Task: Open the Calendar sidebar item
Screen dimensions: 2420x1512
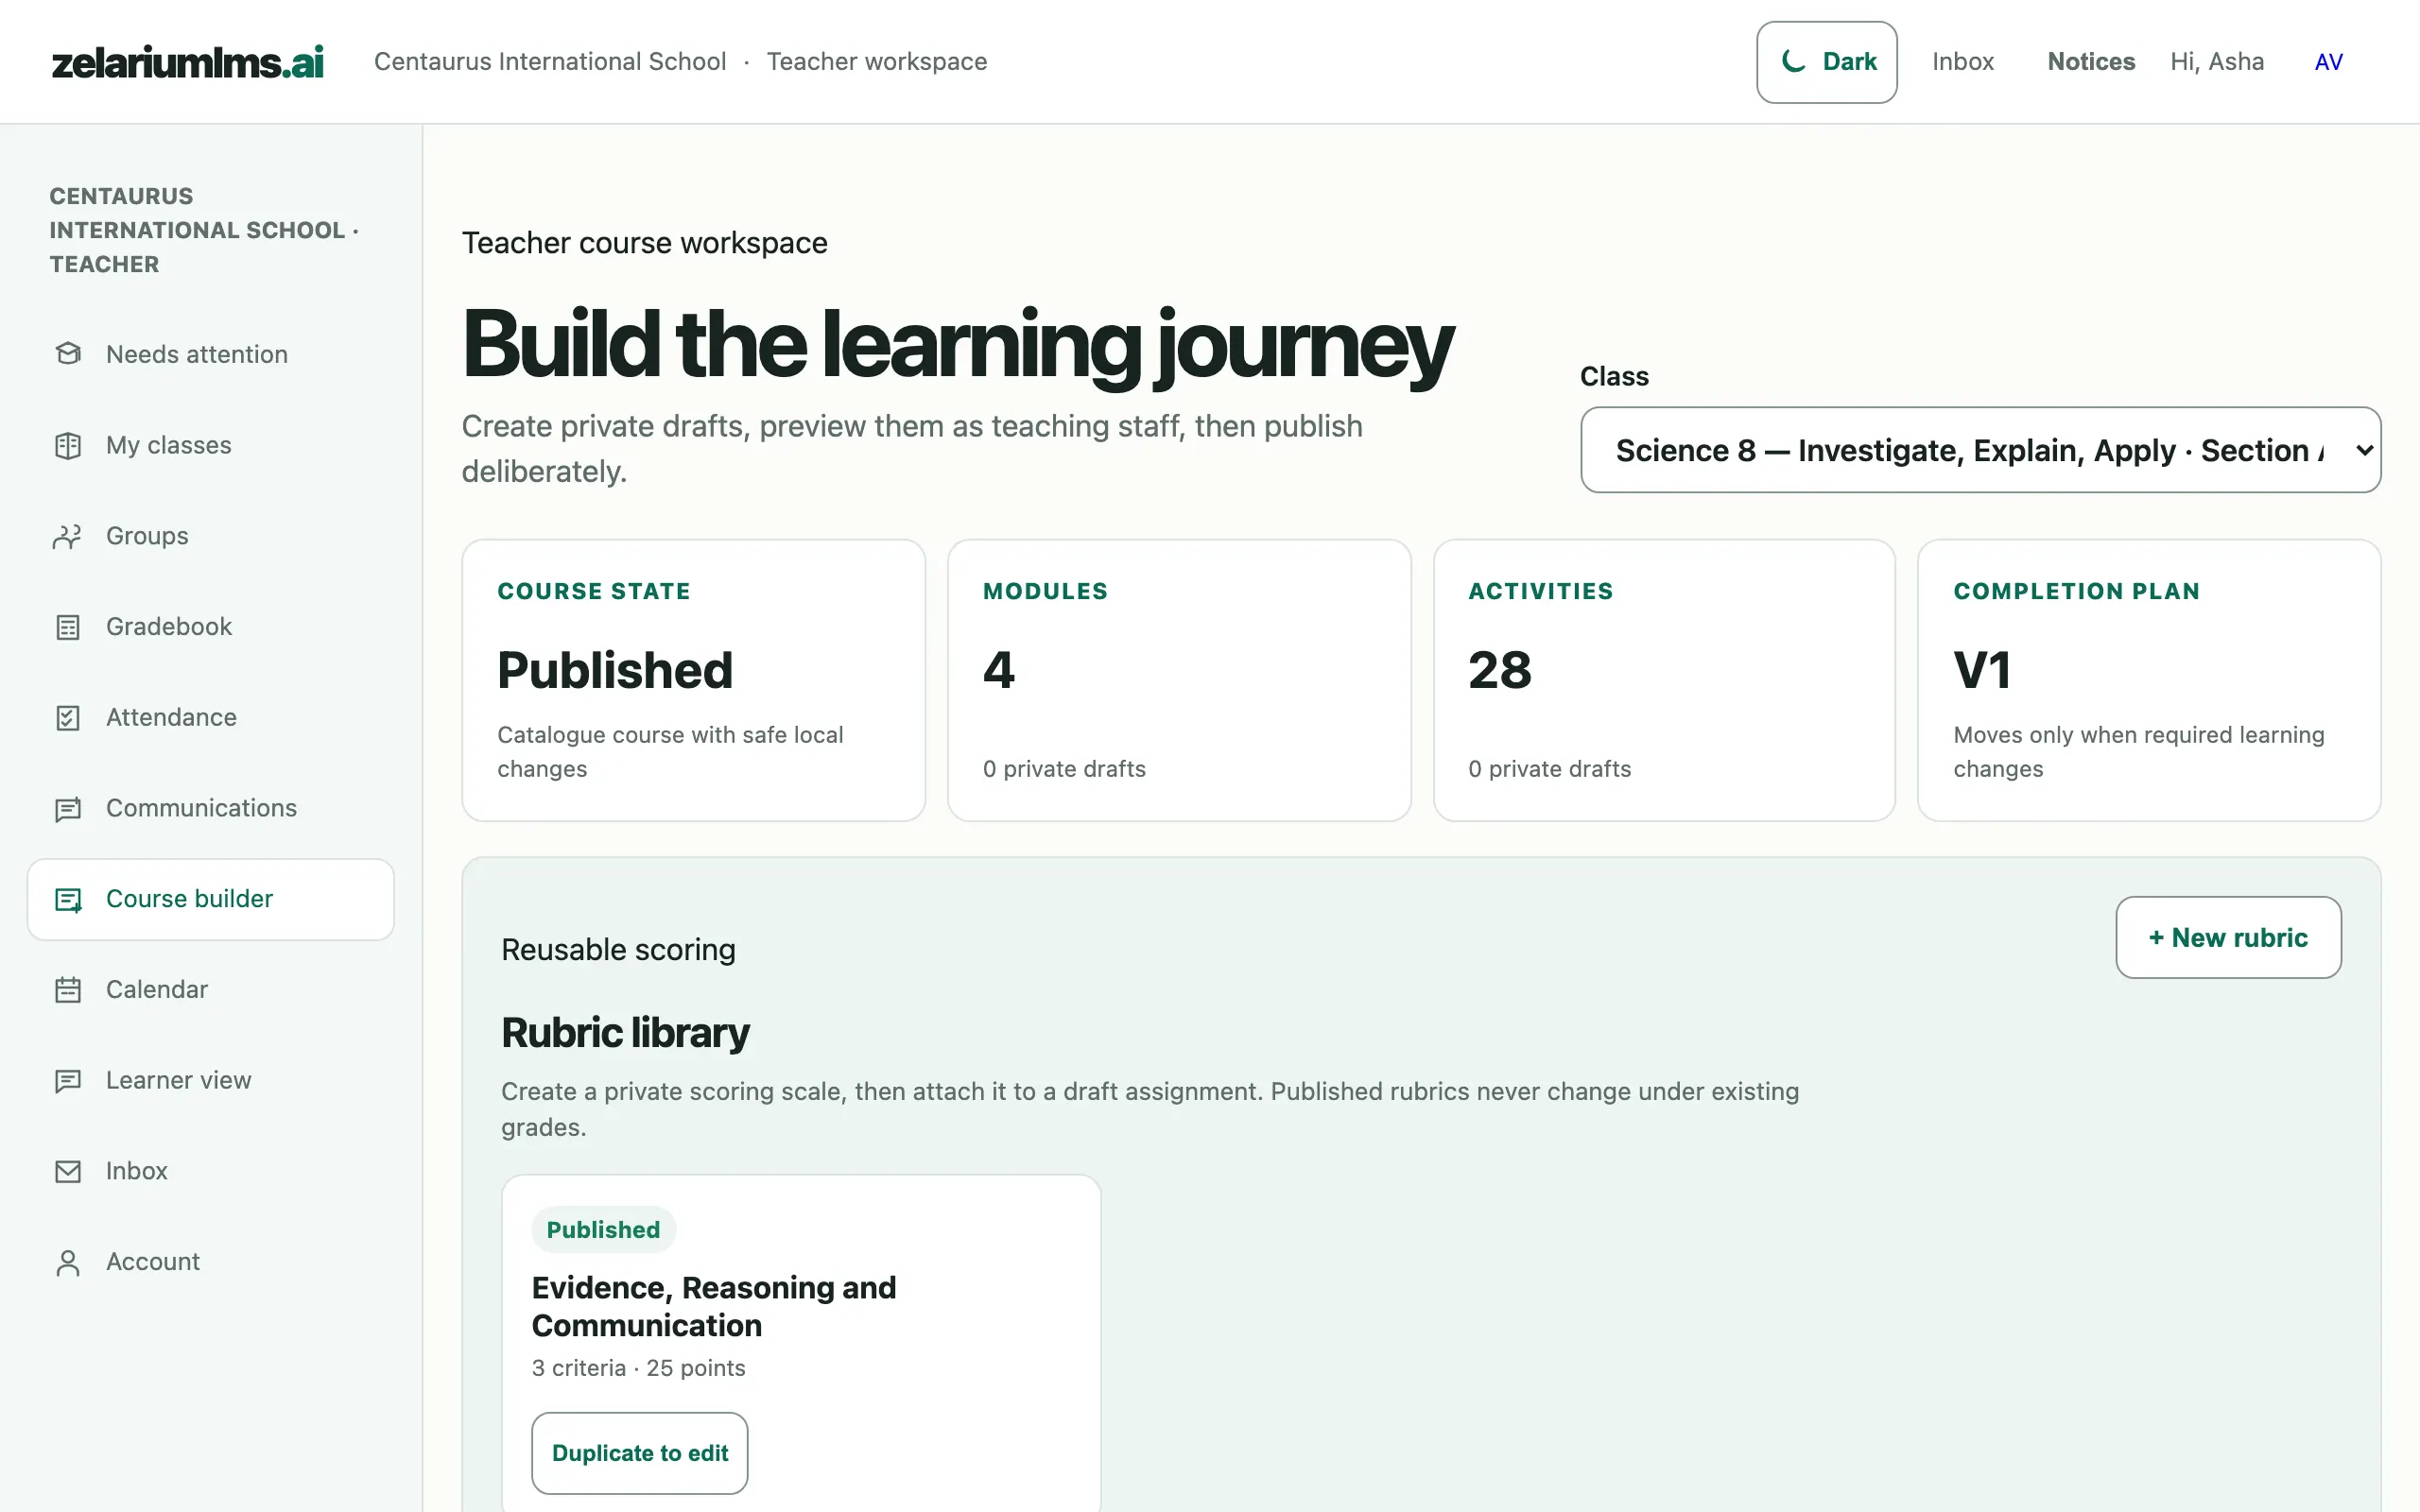Action: coord(210,990)
